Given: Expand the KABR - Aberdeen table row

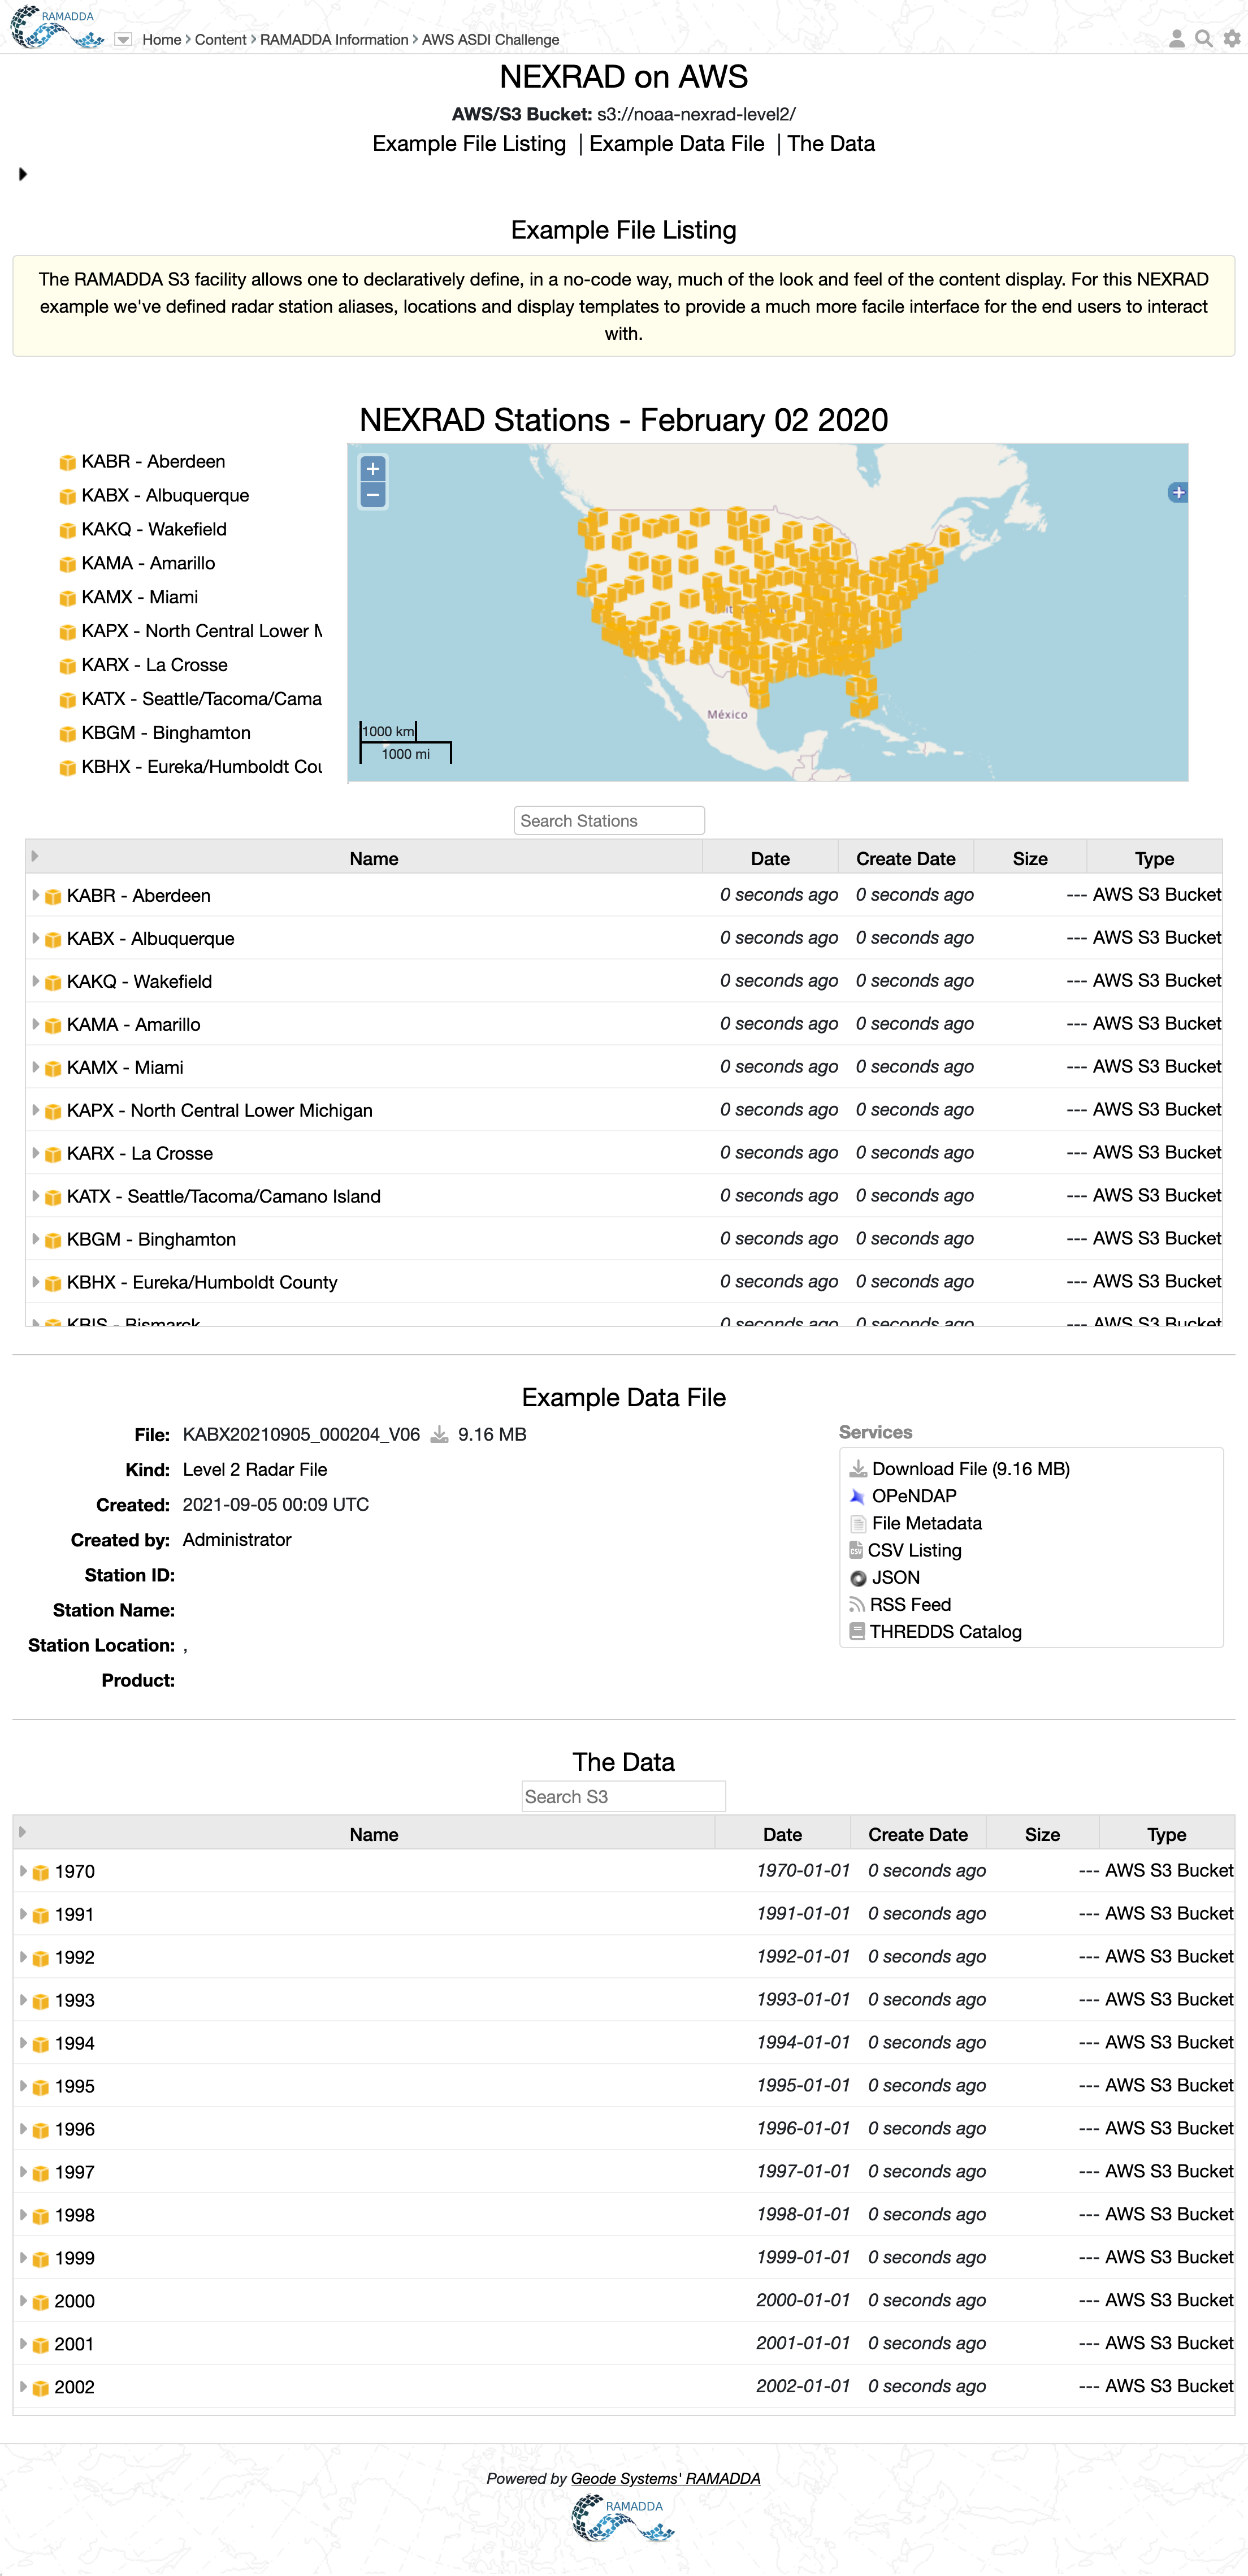Looking at the screenshot, I should point(35,895).
